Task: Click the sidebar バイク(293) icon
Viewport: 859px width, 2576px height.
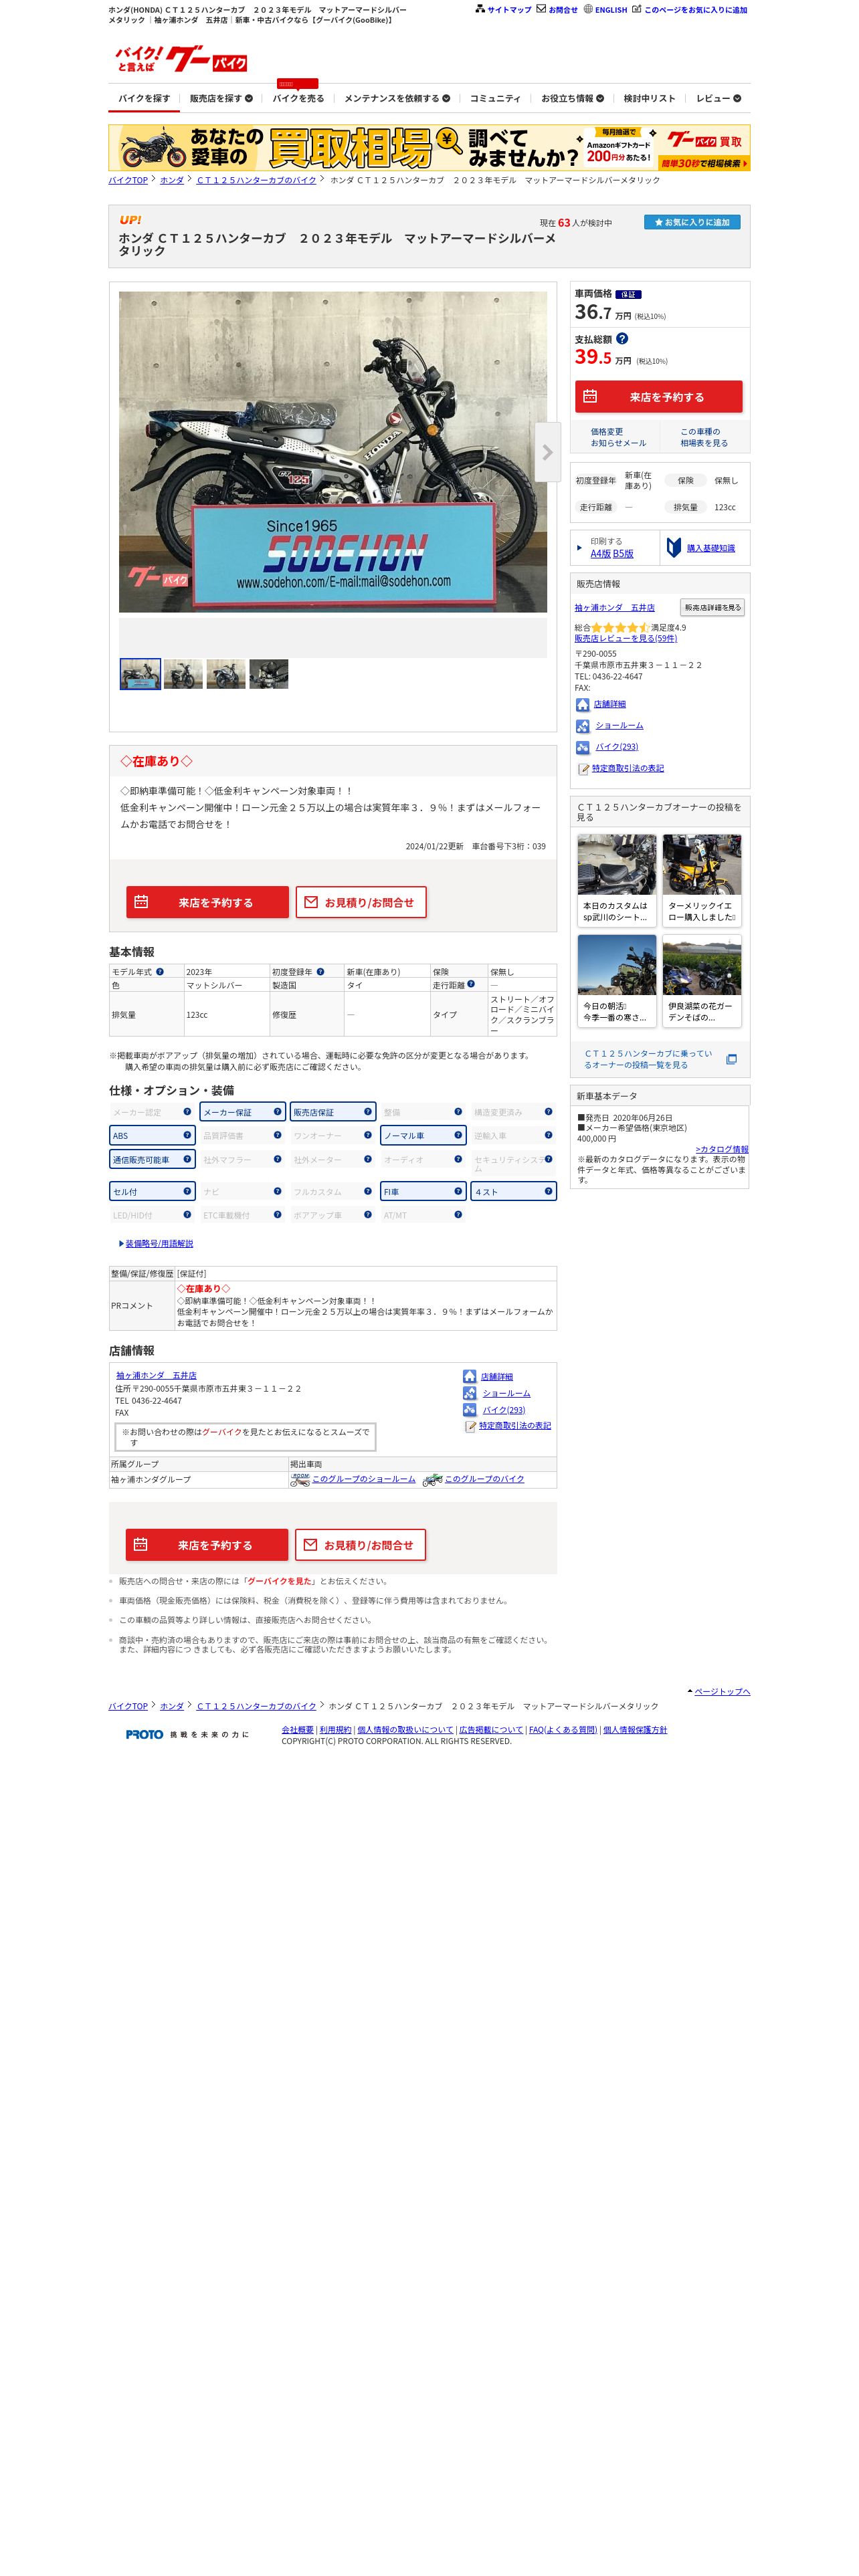Action: tap(582, 747)
